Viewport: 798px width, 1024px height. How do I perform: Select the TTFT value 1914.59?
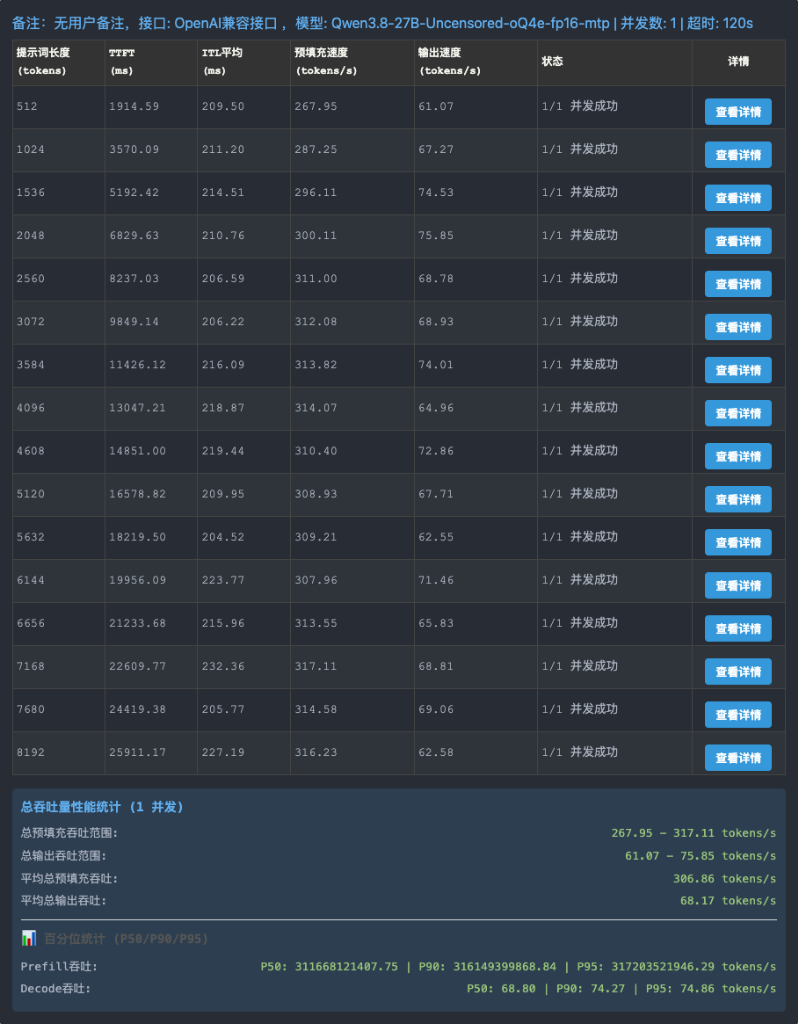point(134,106)
